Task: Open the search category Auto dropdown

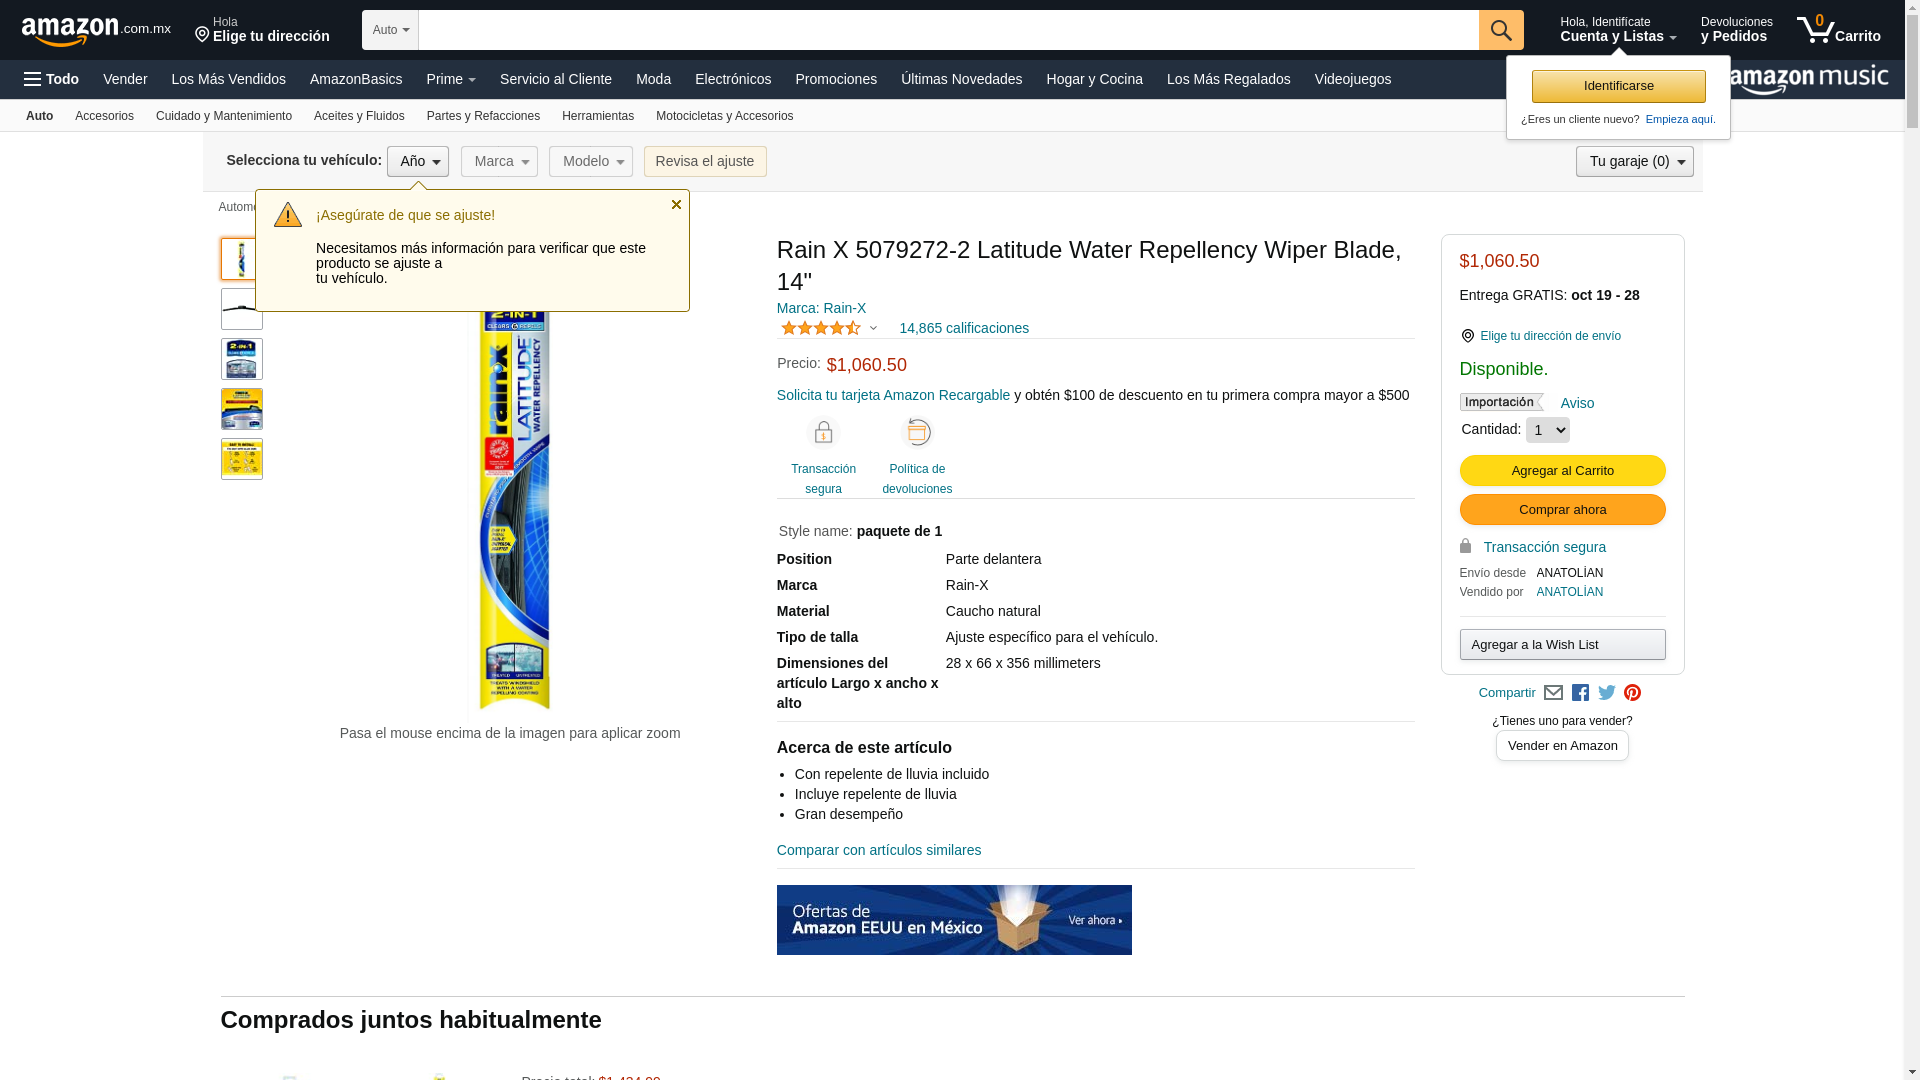Action: click(390, 30)
